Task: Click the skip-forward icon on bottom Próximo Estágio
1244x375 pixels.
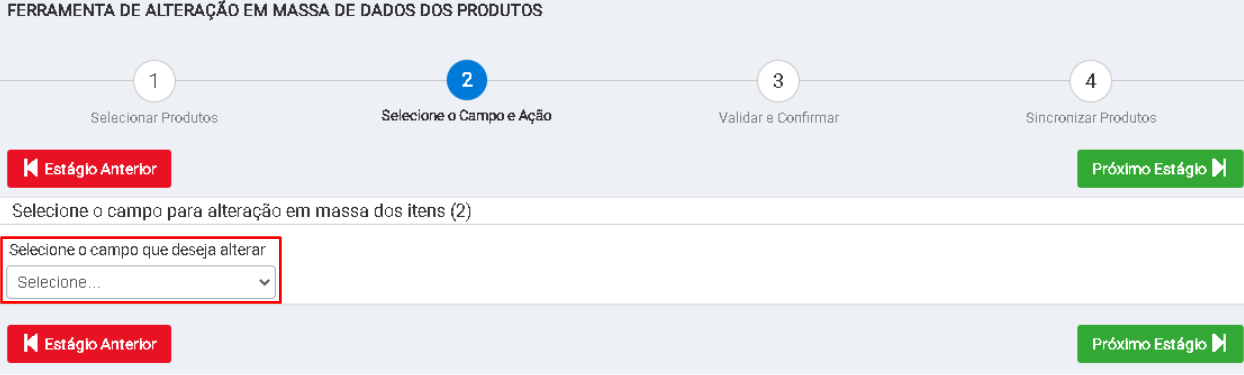Action: click(x=1219, y=343)
